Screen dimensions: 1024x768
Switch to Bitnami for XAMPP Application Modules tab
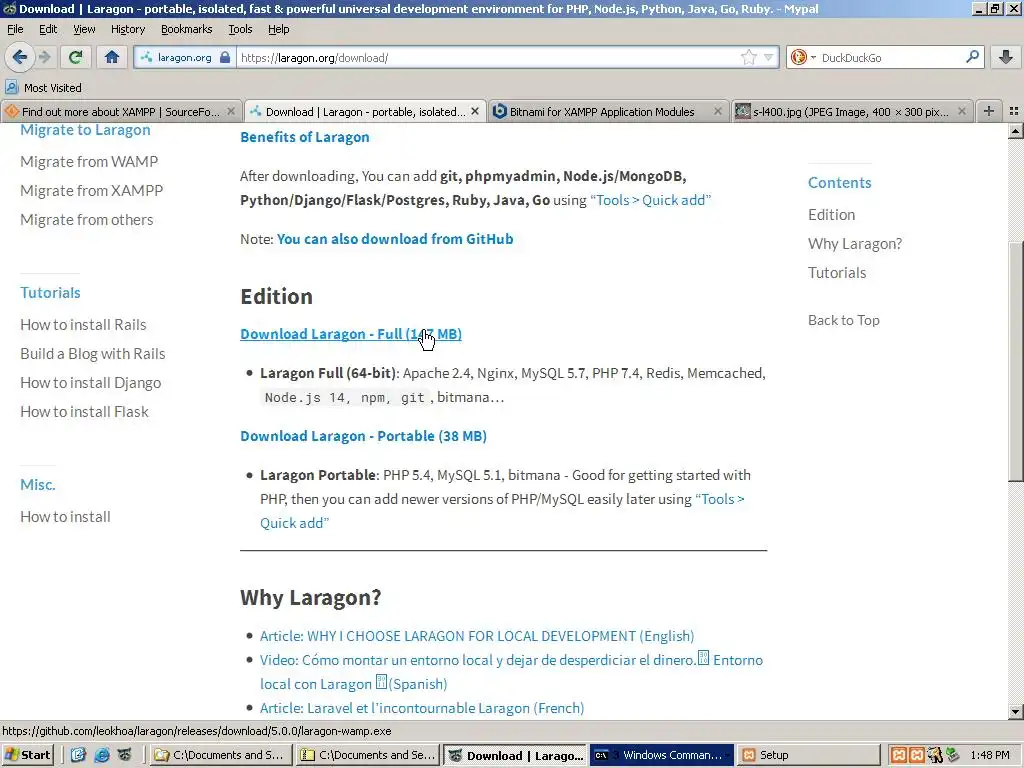pos(601,112)
